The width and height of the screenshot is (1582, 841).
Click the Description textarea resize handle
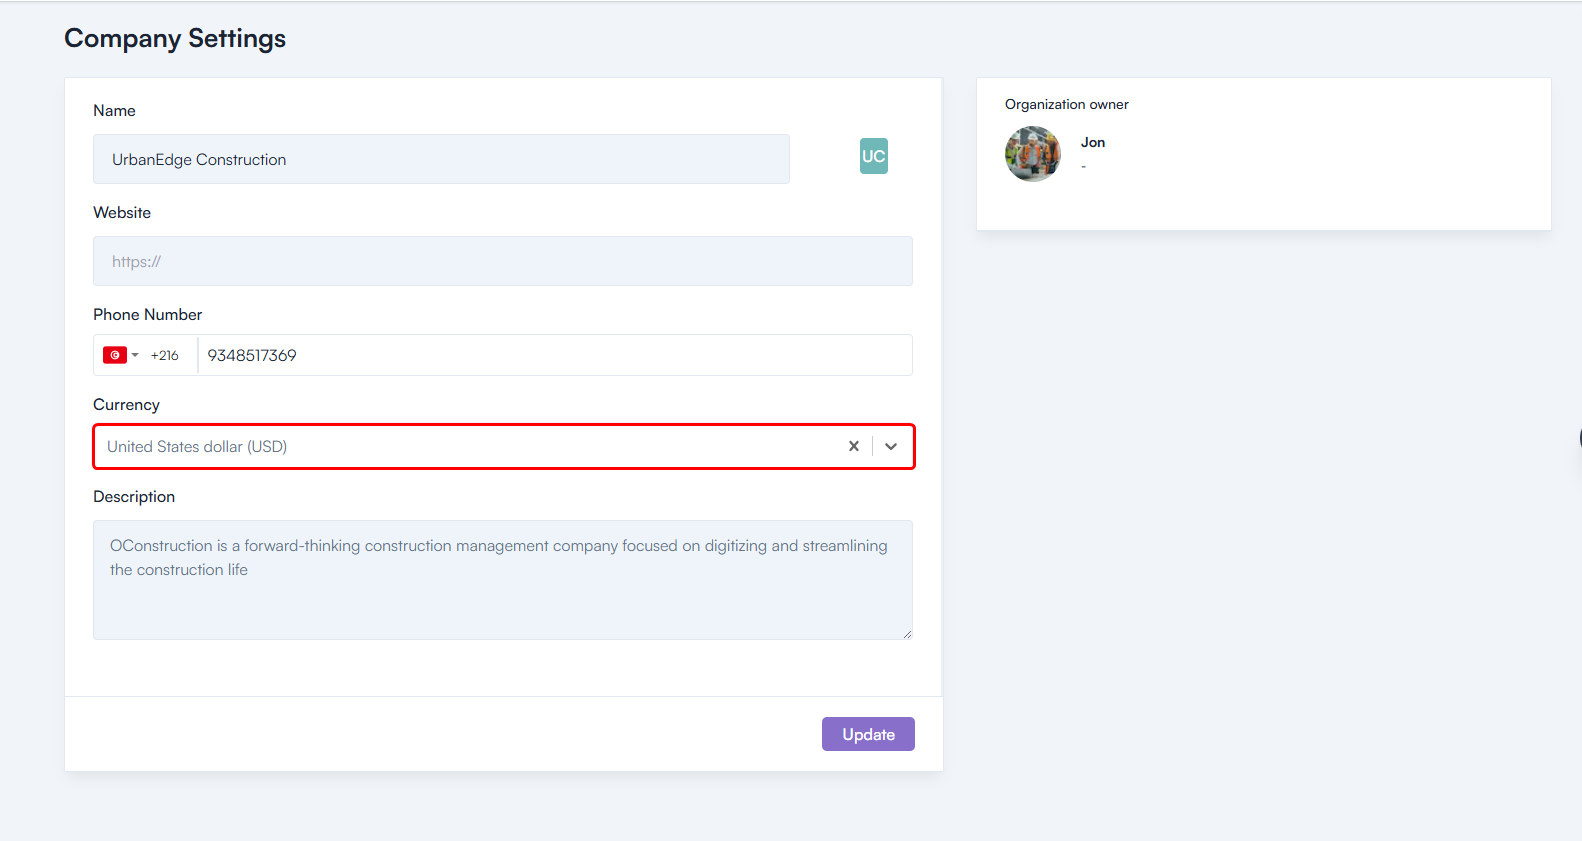(x=907, y=634)
